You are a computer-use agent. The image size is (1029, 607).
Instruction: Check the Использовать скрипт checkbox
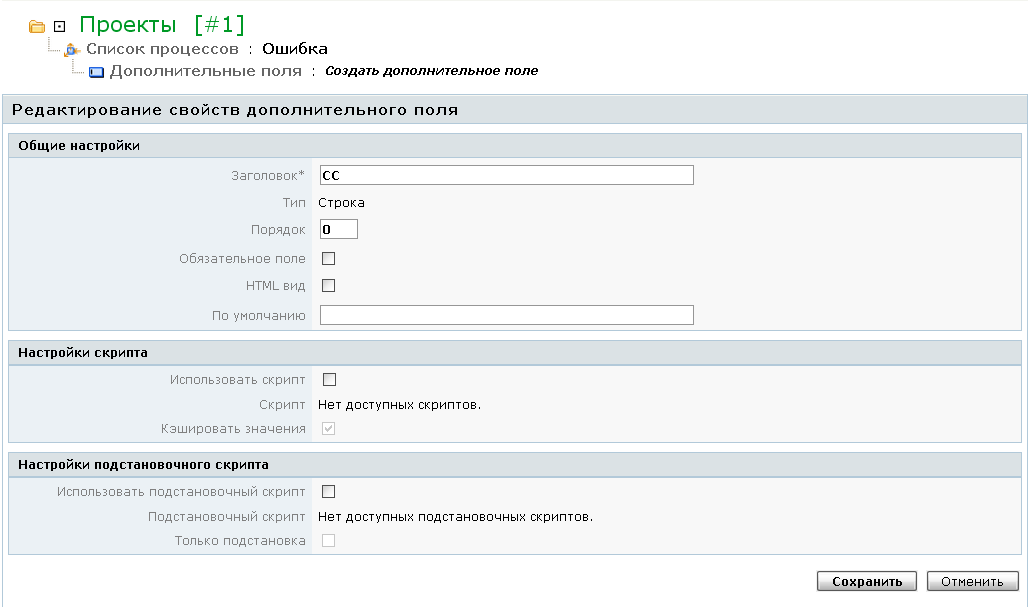[x=329, y=380]
